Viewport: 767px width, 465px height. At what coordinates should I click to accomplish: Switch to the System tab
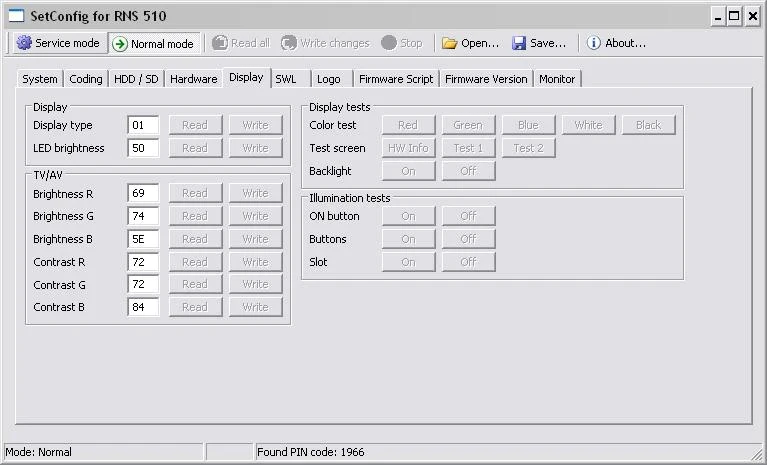pyautogui.click(x=40, y=79)
